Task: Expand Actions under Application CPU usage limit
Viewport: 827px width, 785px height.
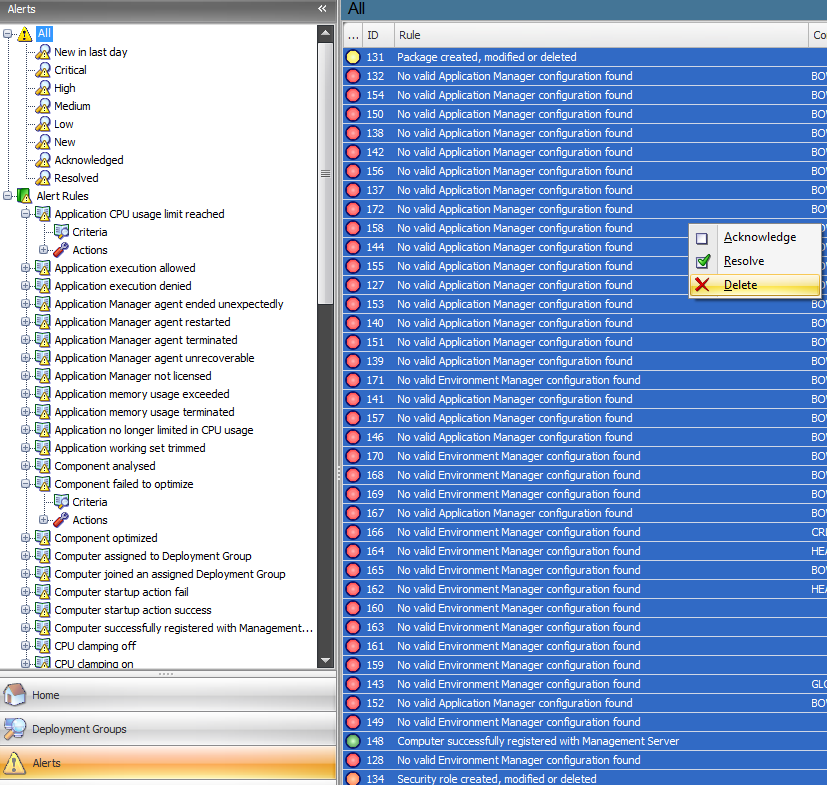Action: click(44, 250)
